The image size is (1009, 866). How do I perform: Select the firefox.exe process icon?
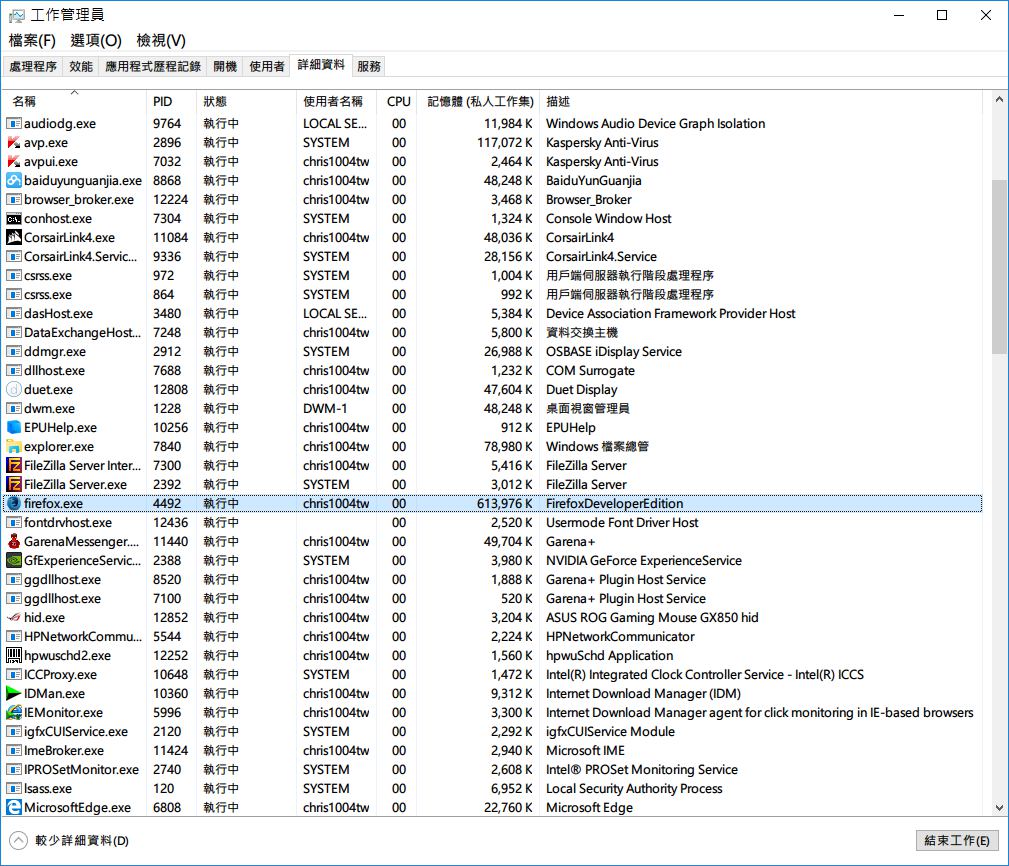coord(14,504)
